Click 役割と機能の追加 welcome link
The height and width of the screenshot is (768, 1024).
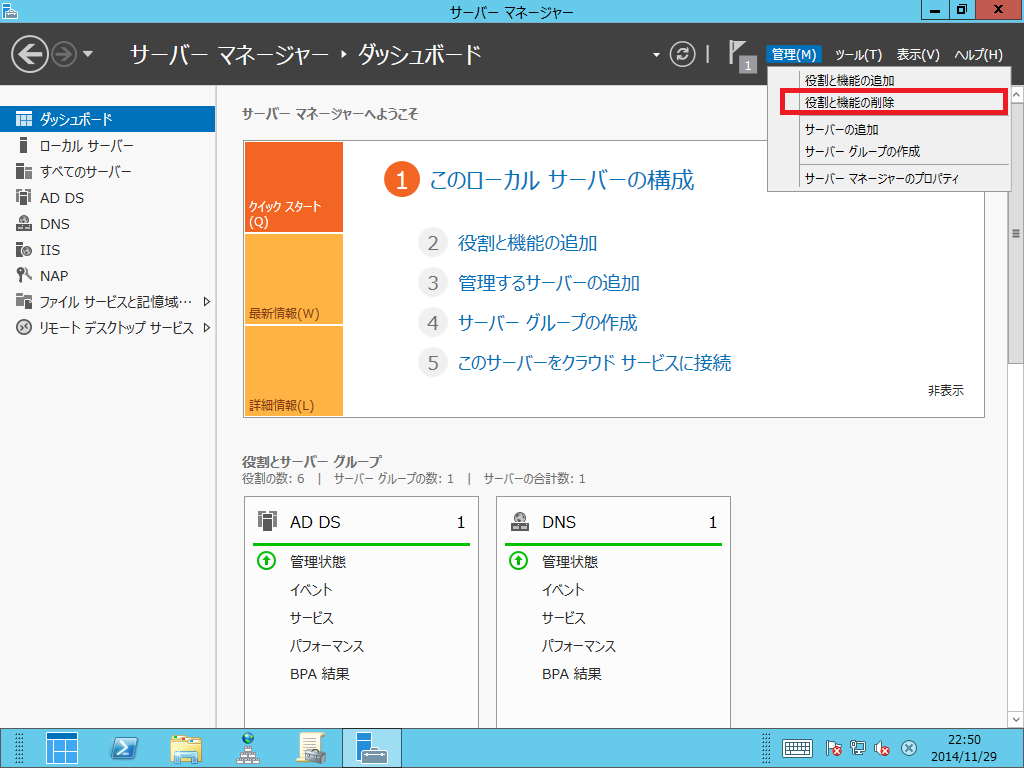528,243
